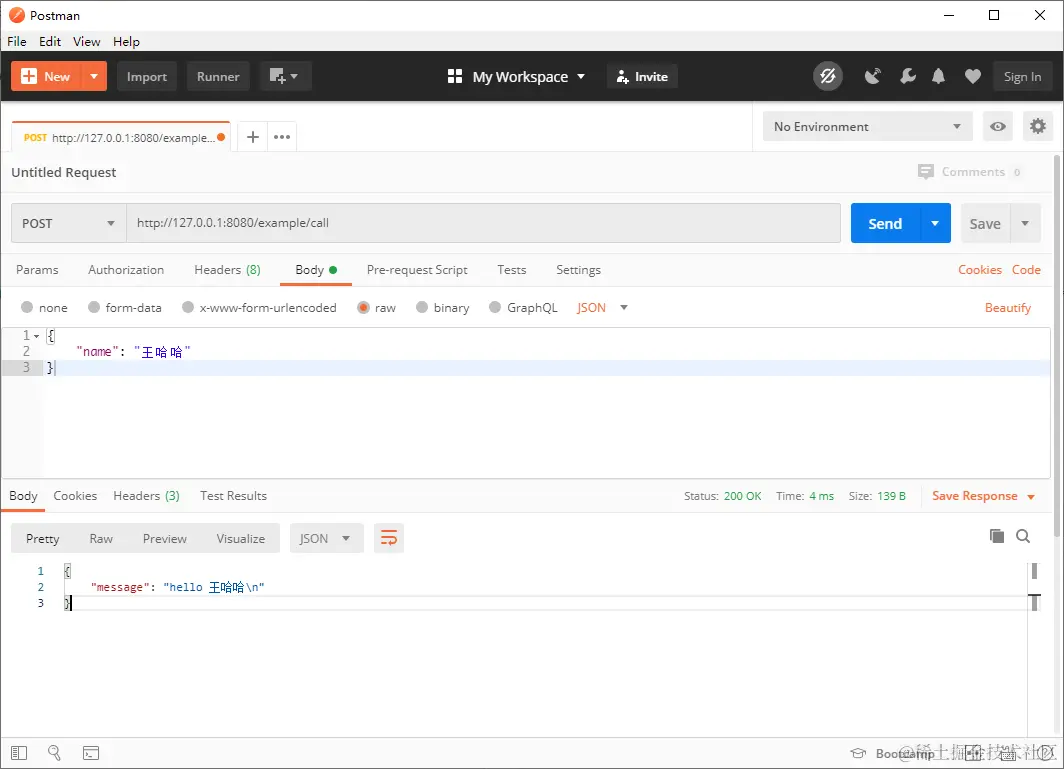This screenshot has width=1064, height=769.
Task: Click the Import button
Action: pos(147,77)
